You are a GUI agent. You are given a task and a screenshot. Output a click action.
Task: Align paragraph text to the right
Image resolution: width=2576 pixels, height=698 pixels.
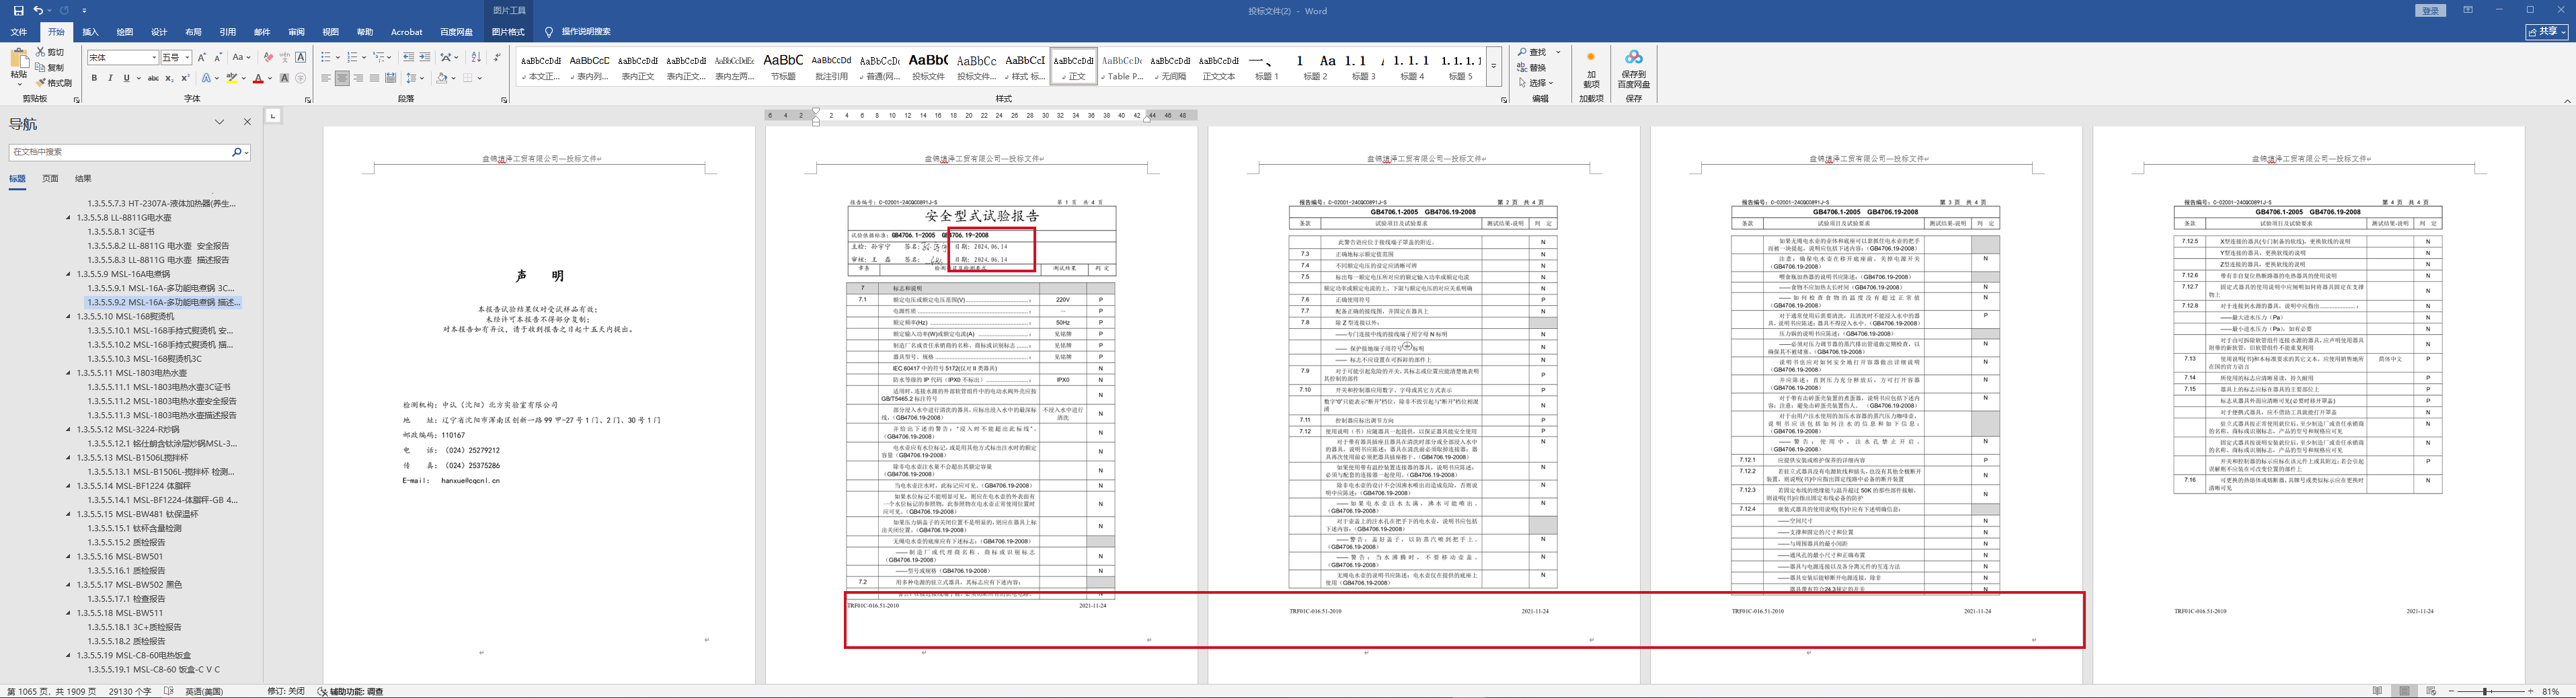(358, 78)
